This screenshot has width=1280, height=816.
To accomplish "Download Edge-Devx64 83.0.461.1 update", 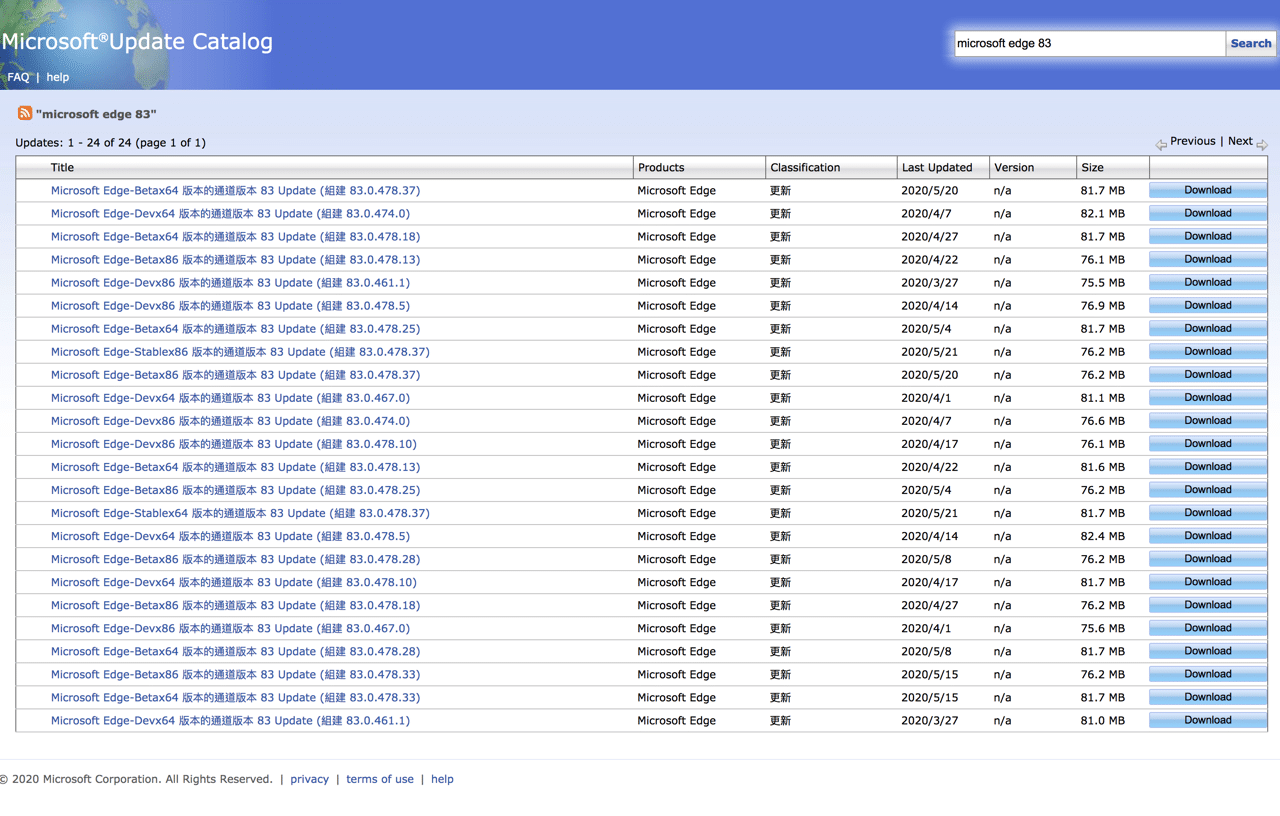I will (1208, 720).
